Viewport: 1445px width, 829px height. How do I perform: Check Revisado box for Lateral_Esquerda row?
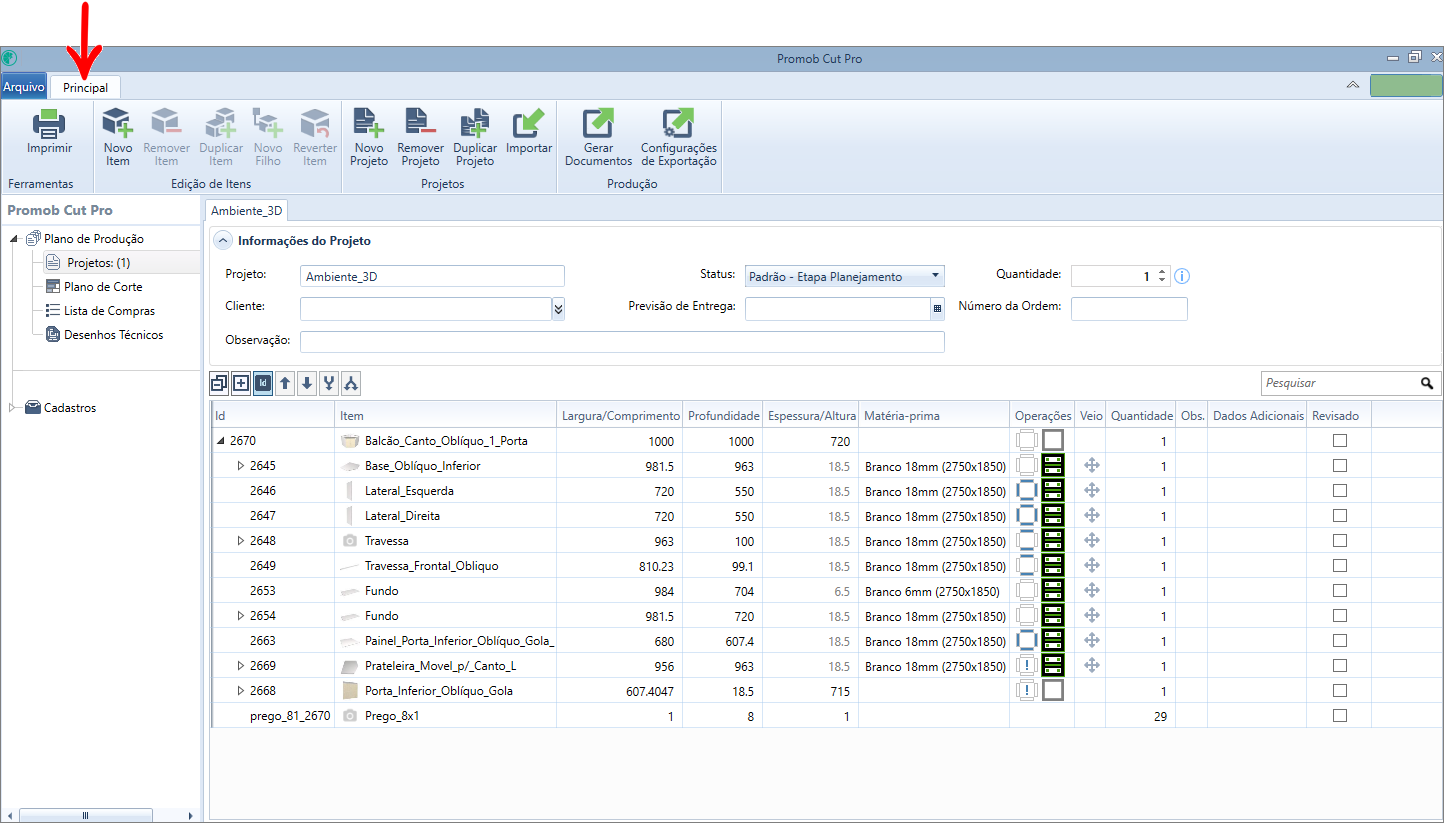tap(1340, 491)
